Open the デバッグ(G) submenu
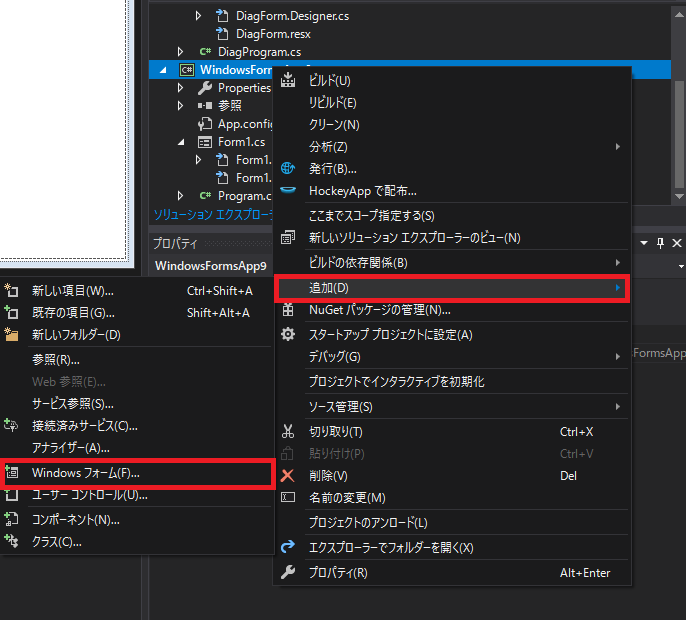 tap(452, 357)
